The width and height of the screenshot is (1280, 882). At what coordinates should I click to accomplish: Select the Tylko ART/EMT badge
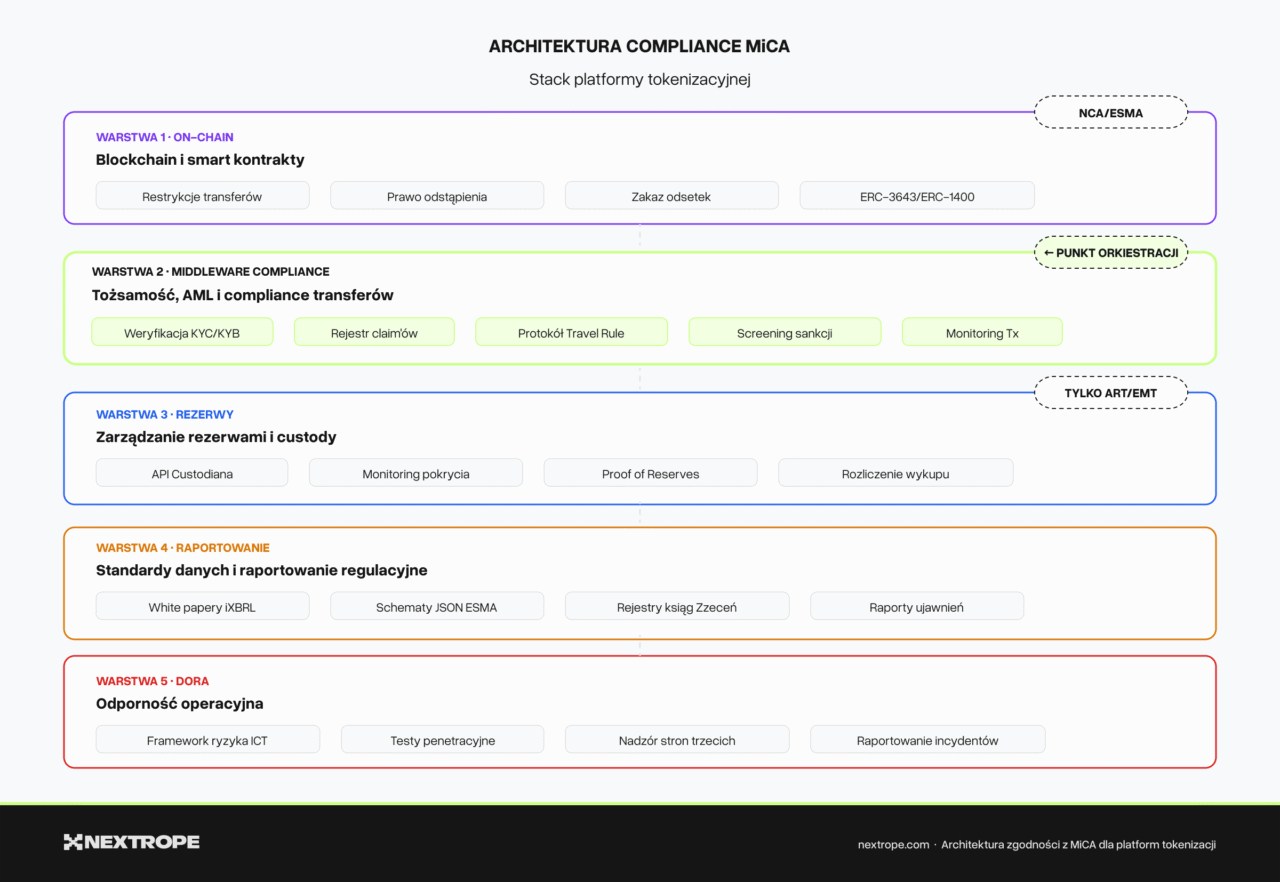1110,393
